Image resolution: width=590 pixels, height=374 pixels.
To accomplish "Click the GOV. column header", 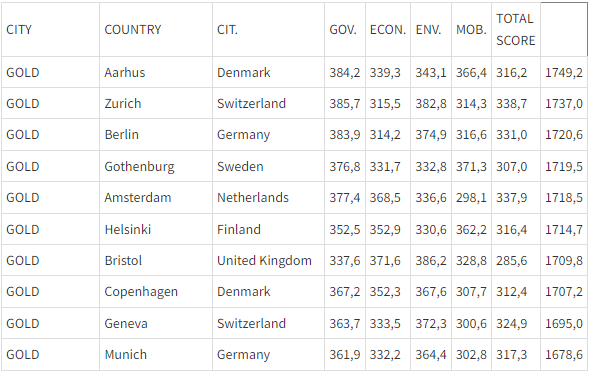I will tap(345, 30).
